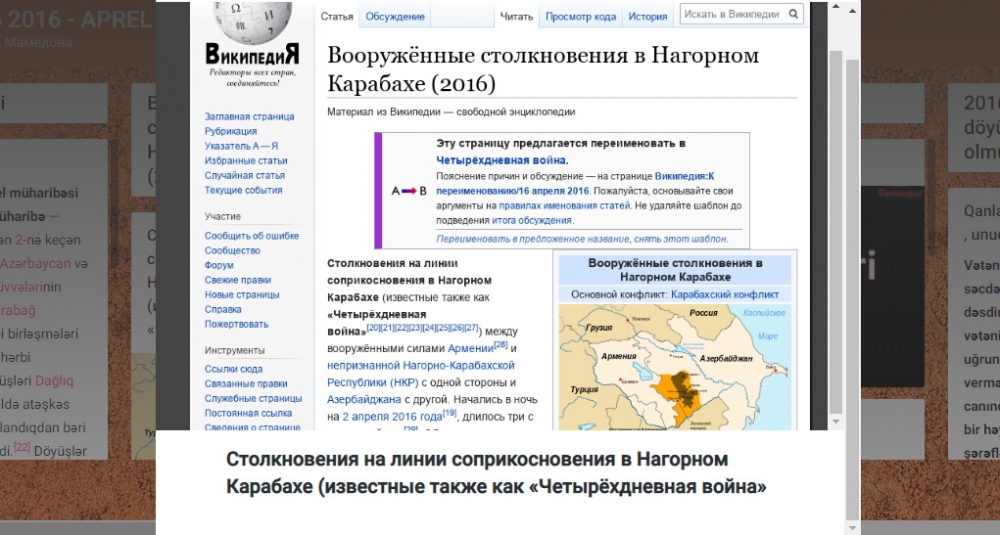Click lightbox caption Столкновения на линии соприкосновения
This screenshot has height=535, width=1000.
(x=496, y=473)
